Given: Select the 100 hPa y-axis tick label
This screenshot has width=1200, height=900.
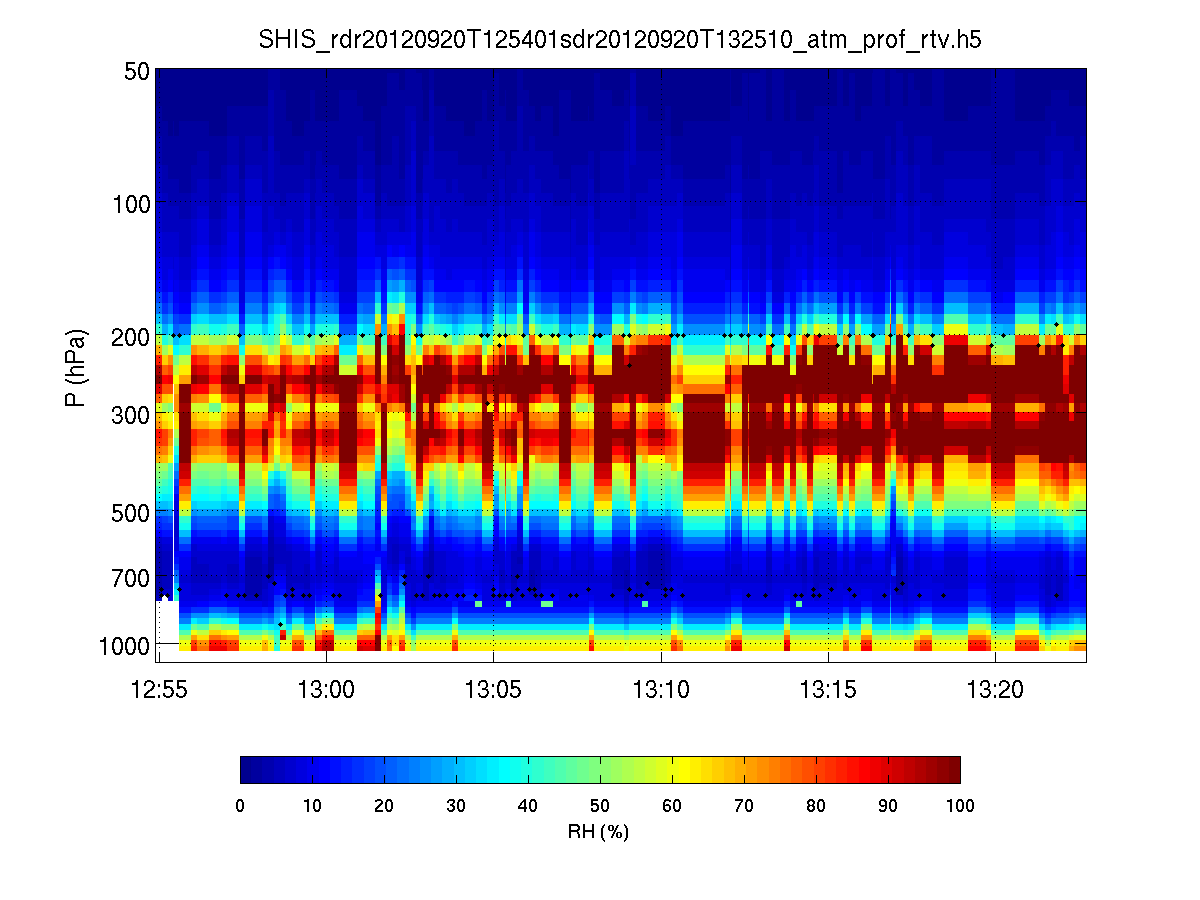Looking at the screenshot, I should (x=125, y=204).
